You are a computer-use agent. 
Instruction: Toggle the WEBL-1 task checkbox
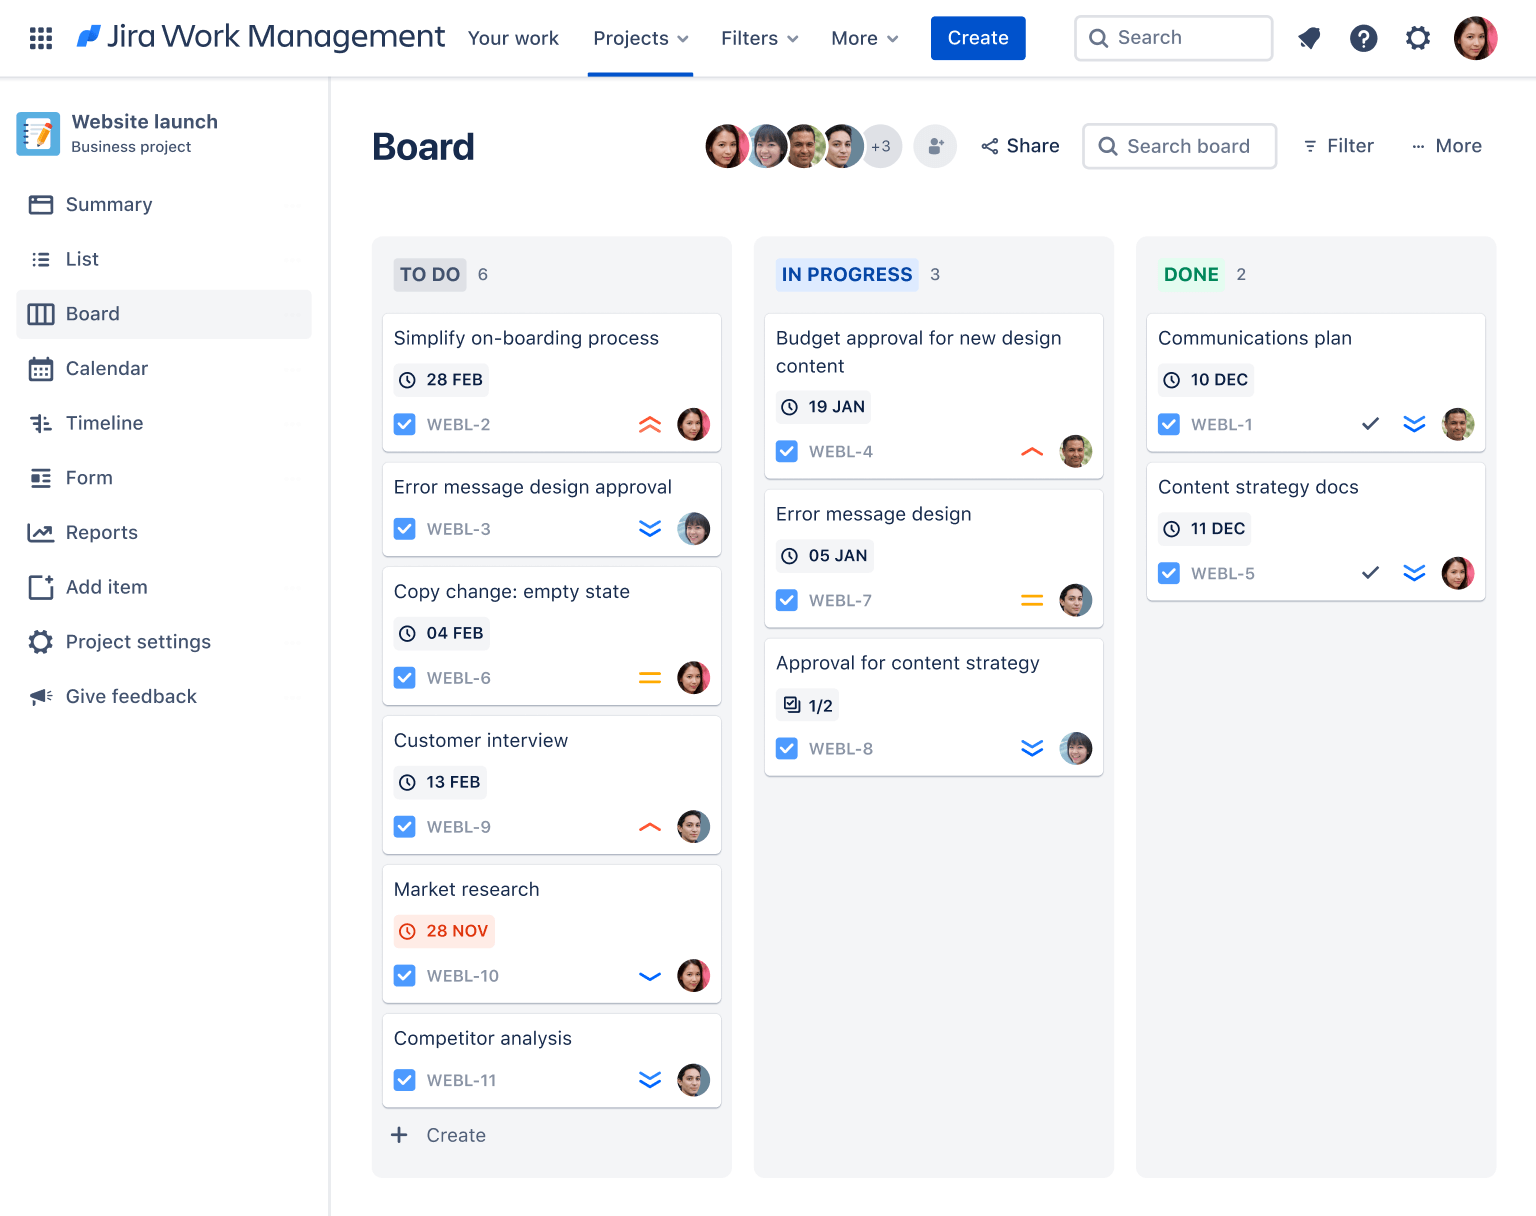[1169, 424]
